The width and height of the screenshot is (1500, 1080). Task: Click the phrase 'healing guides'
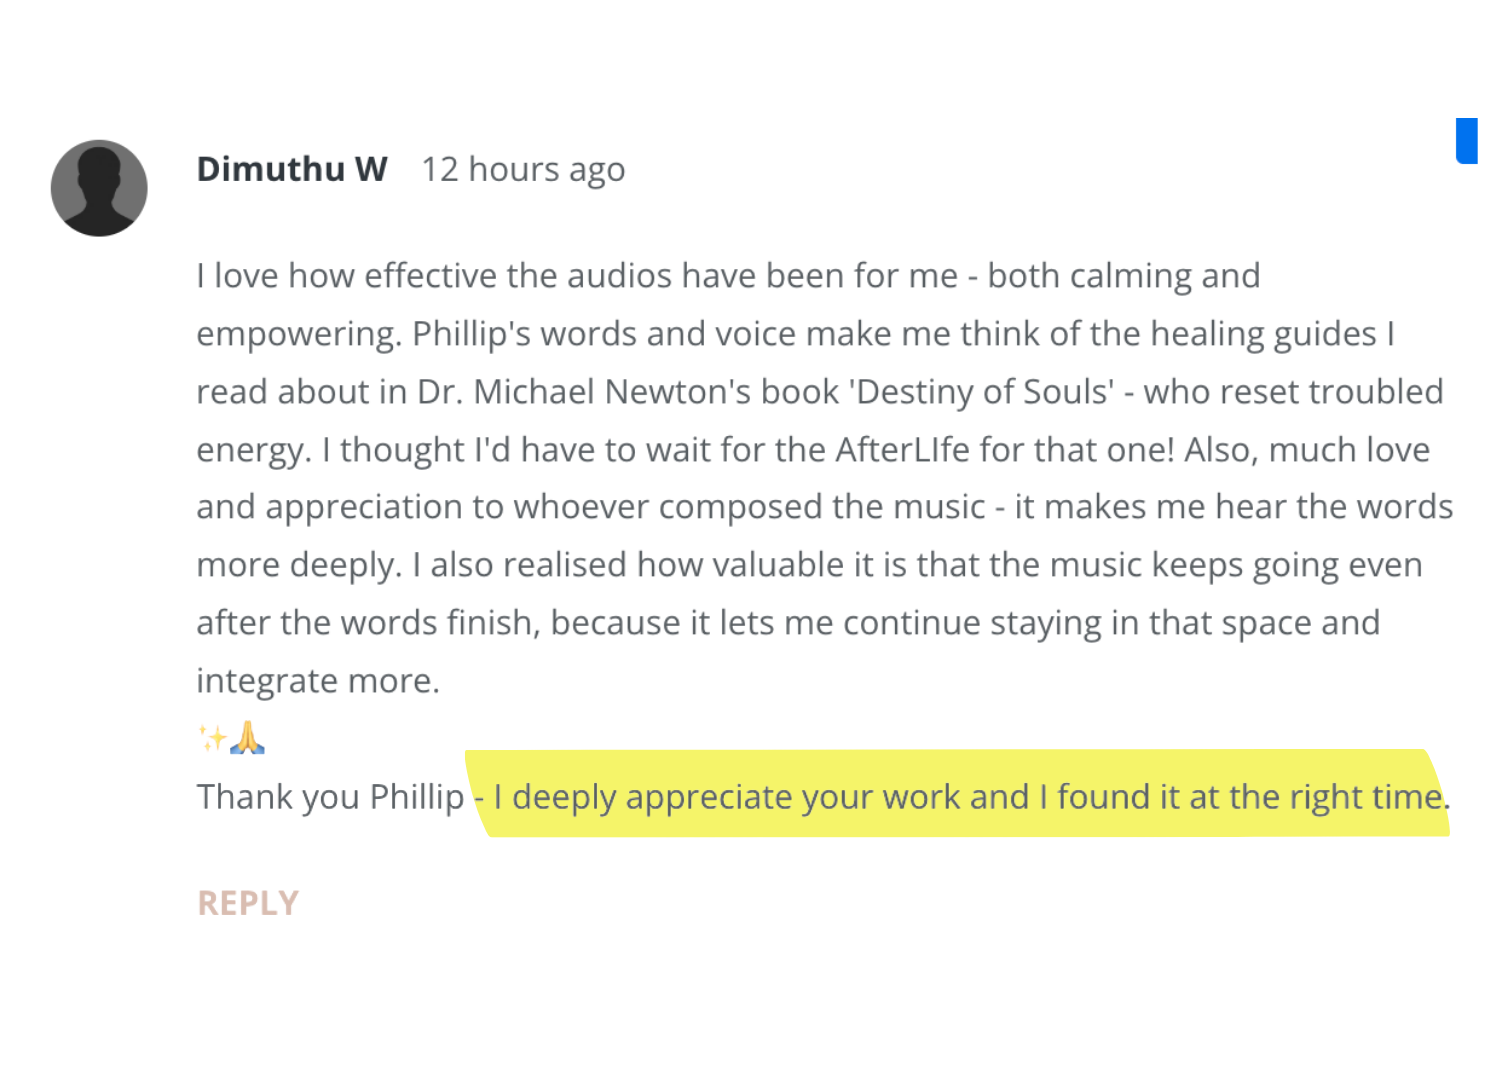1264,334
